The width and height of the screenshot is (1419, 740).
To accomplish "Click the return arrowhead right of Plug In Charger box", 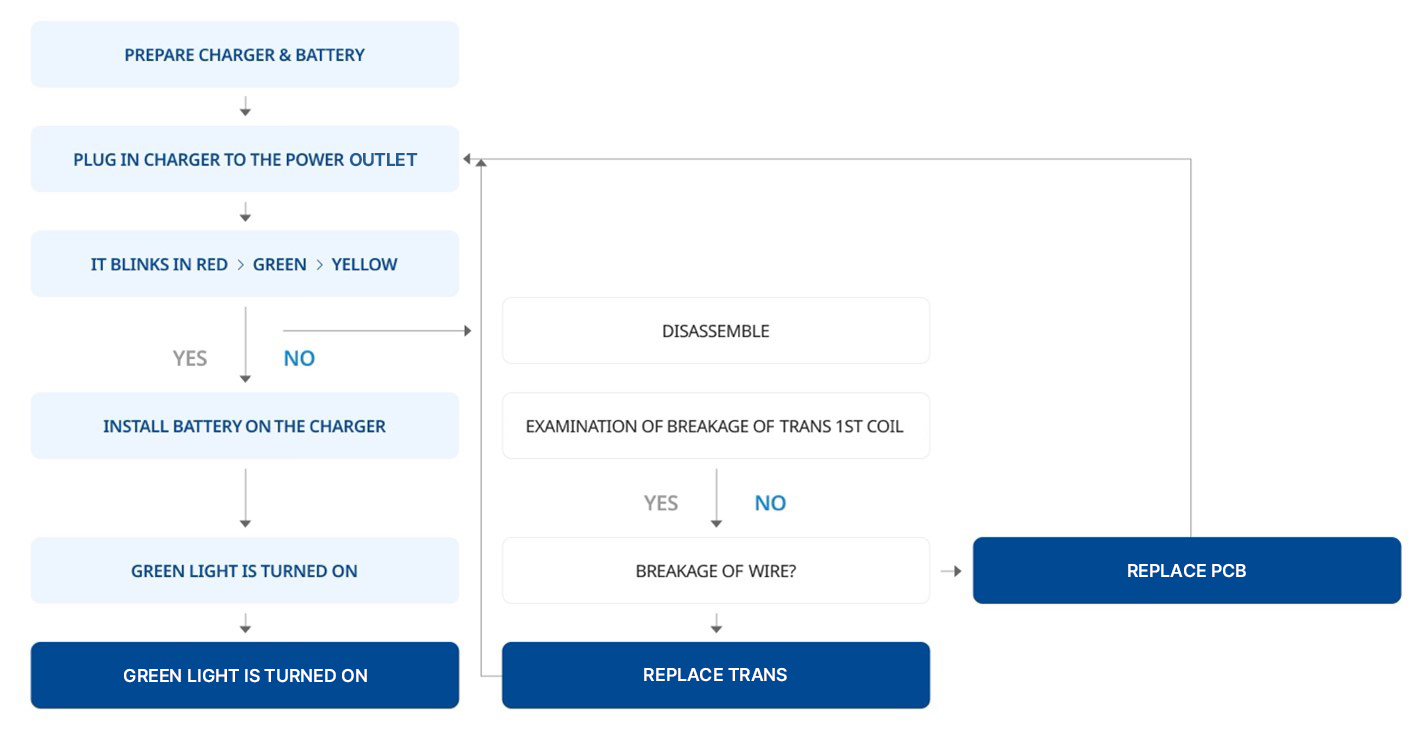I will [x=468, y=160].
